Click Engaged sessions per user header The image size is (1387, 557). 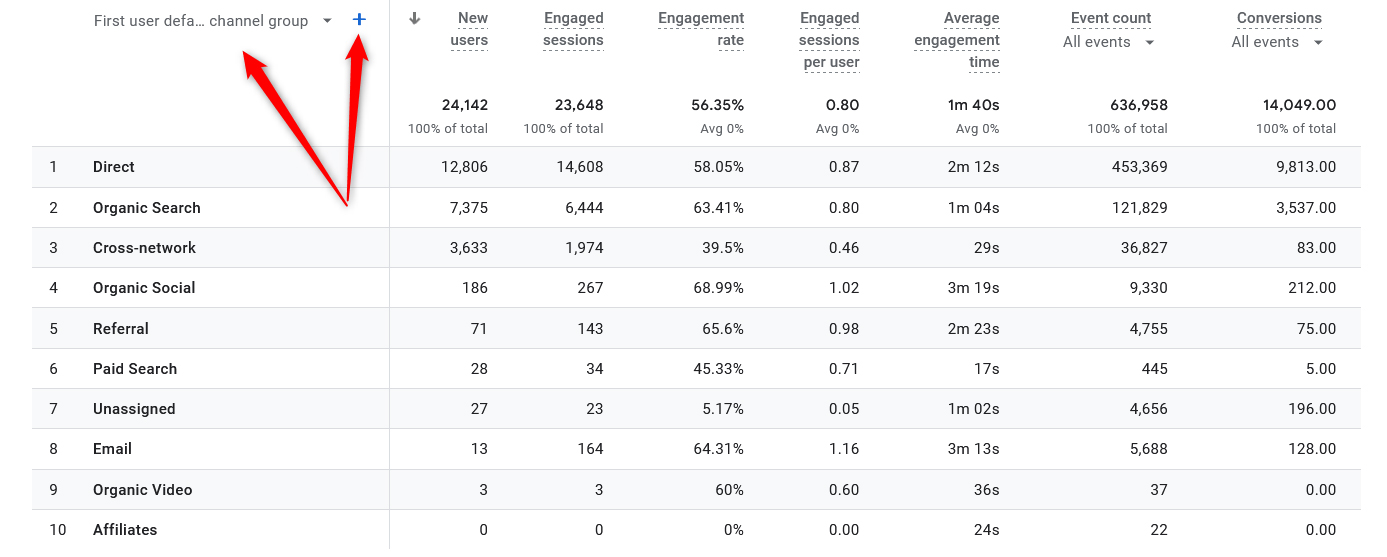pos(829,40)
